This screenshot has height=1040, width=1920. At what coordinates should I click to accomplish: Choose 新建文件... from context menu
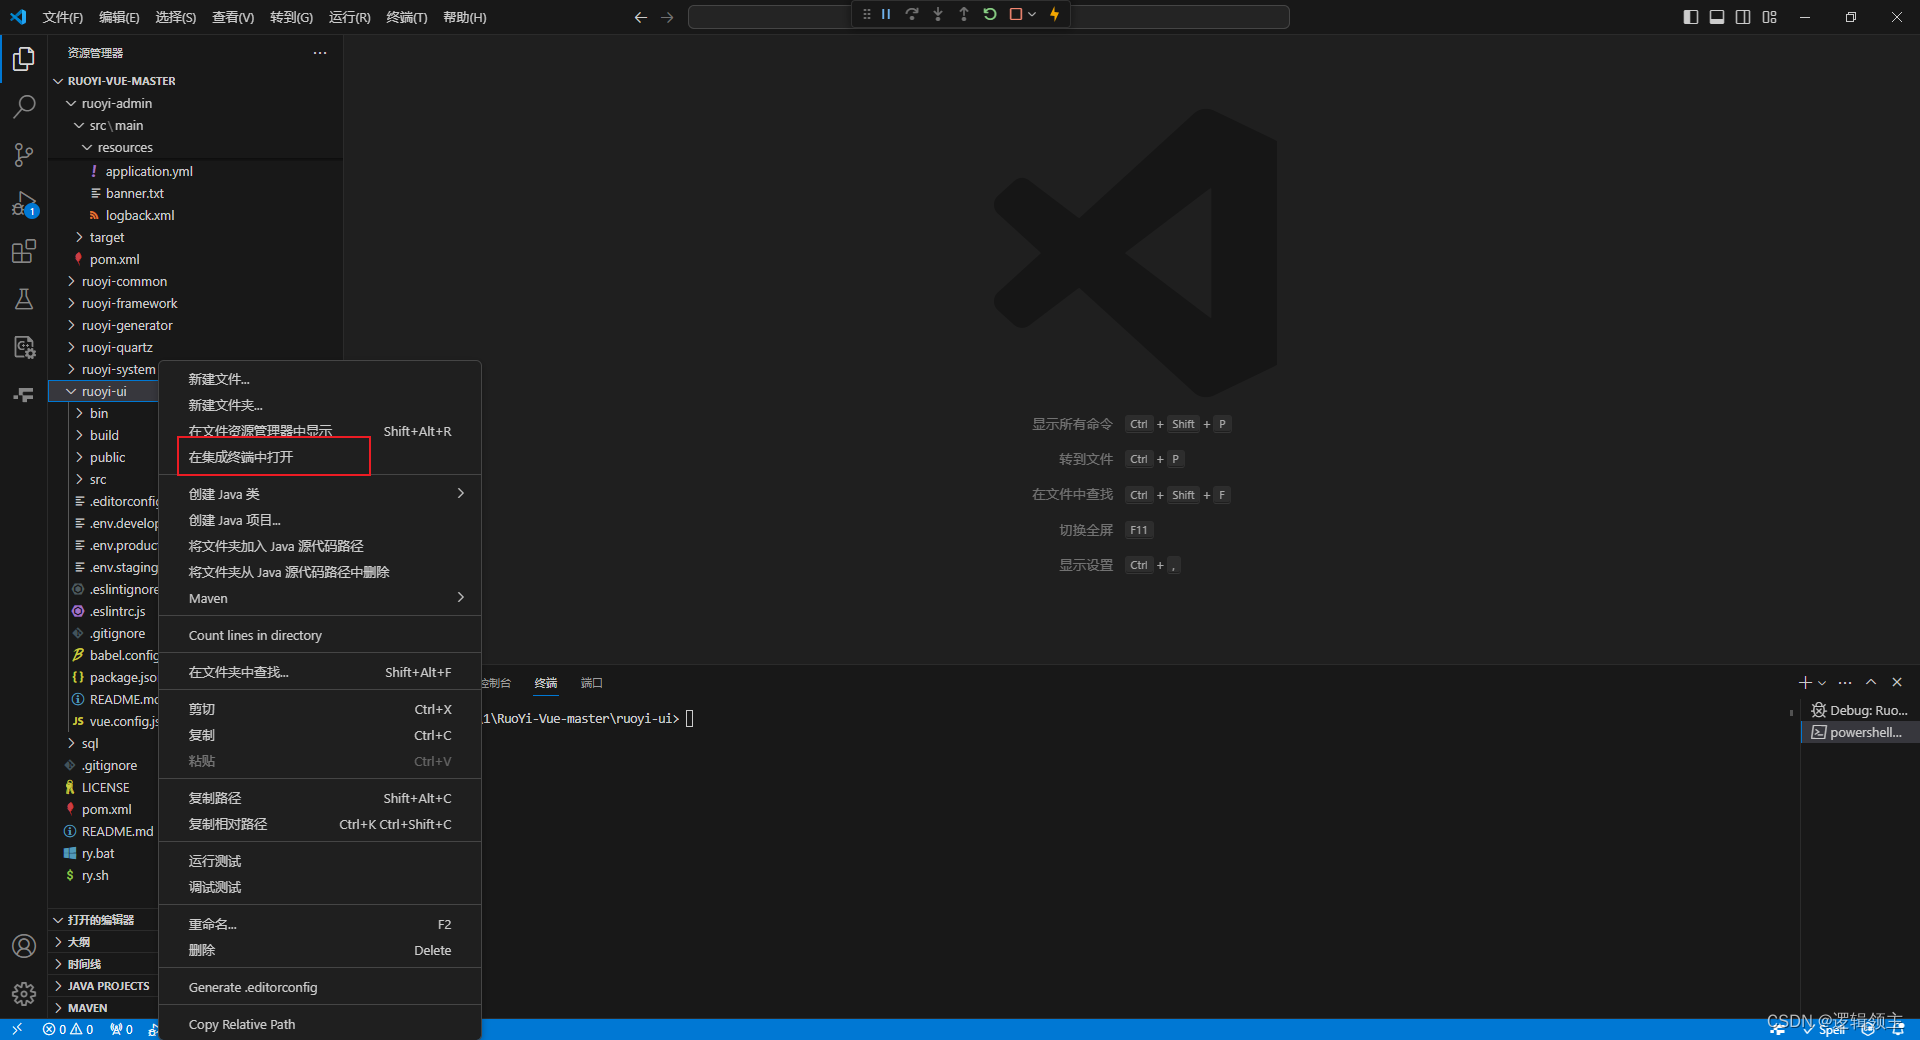coord(320,379)
